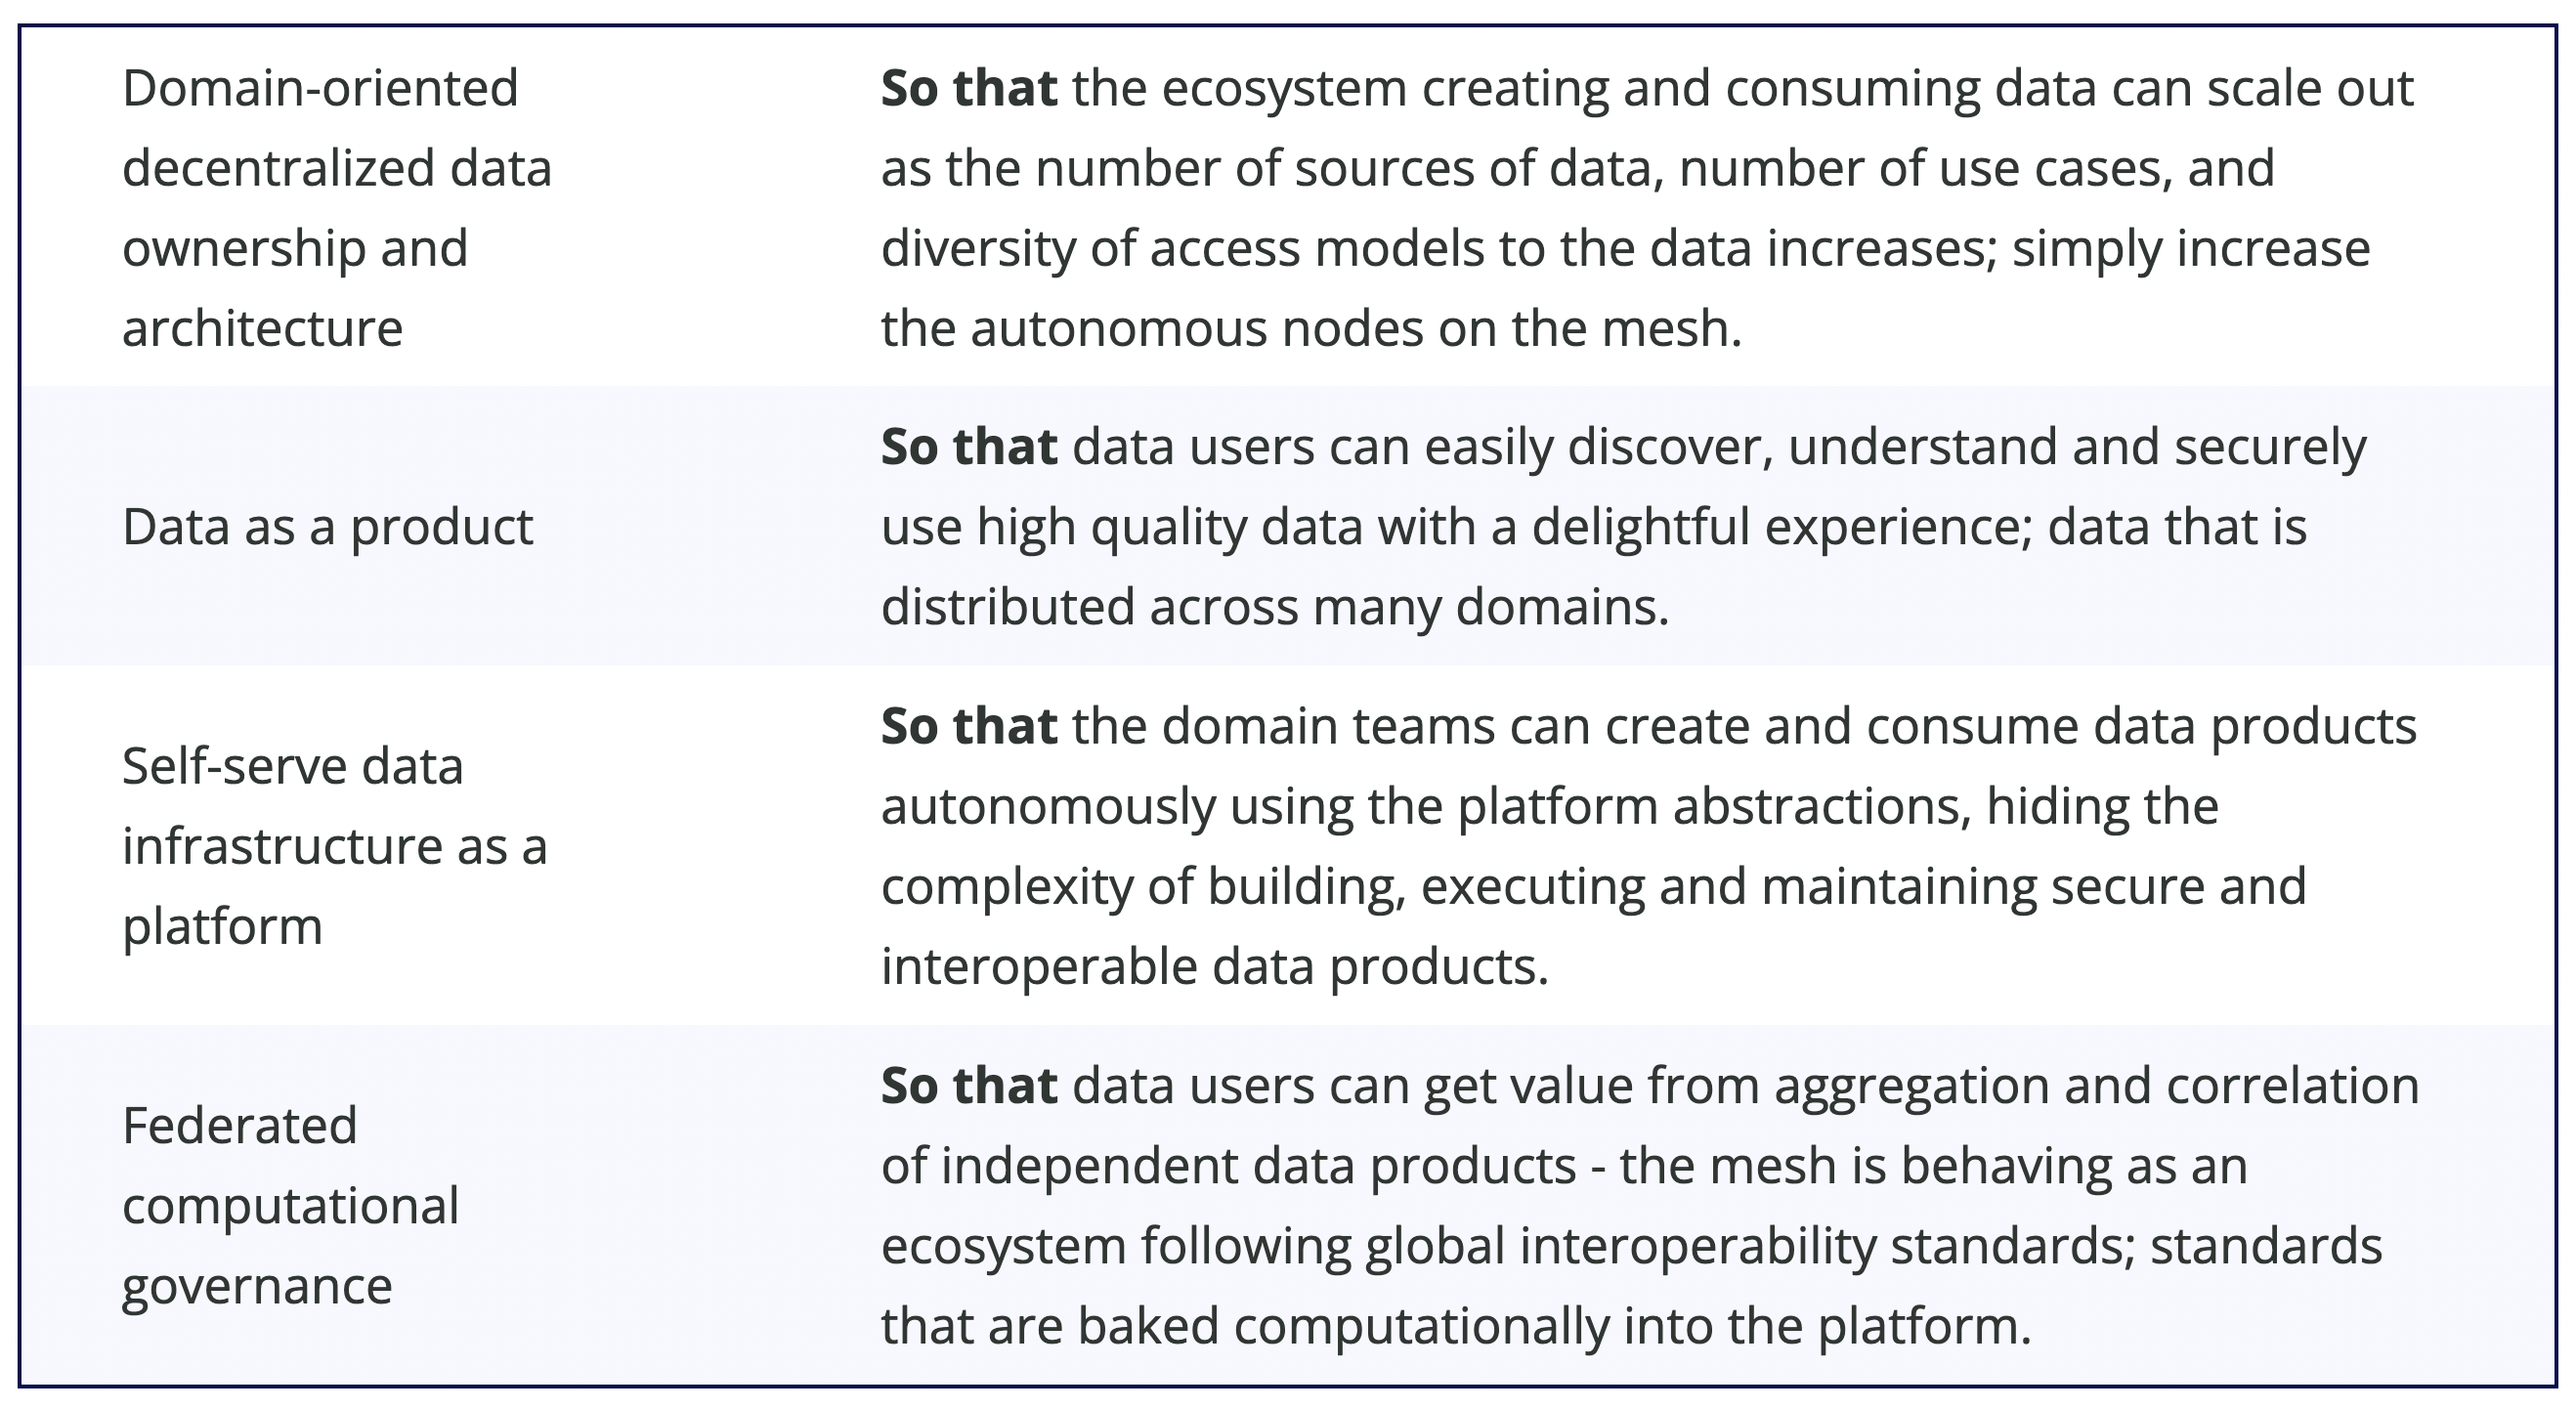Screen dimensions: 2576x1409
Task: Click bold "So that" in Data as a product row
Action: 968,447
